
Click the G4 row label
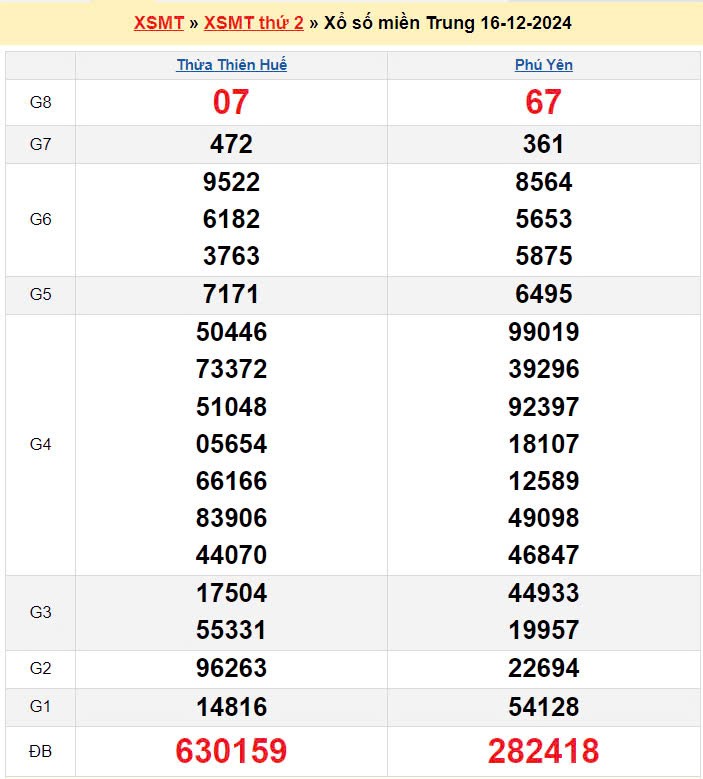tap(40, 444)
